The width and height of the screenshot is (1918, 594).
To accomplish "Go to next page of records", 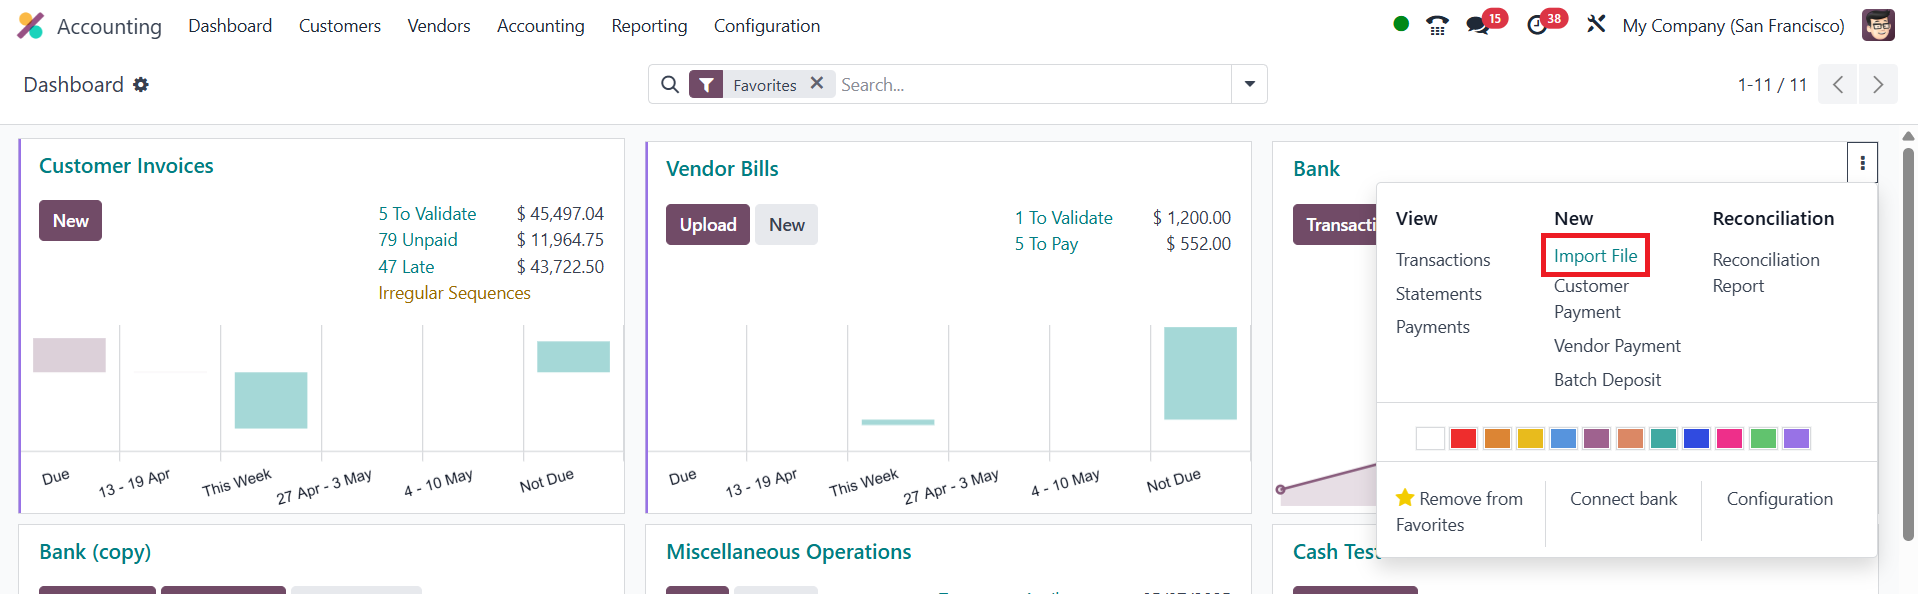I will coord(1877,85).
